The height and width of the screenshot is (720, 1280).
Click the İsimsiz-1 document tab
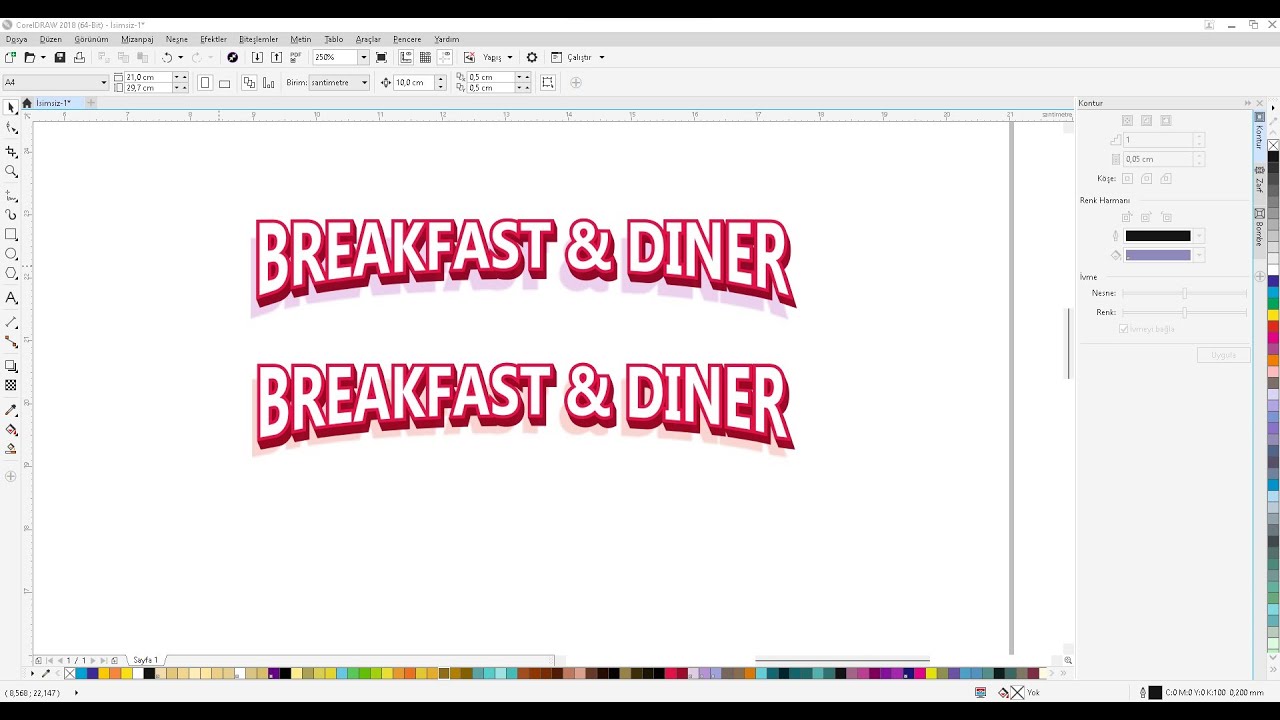click(53, 103)
